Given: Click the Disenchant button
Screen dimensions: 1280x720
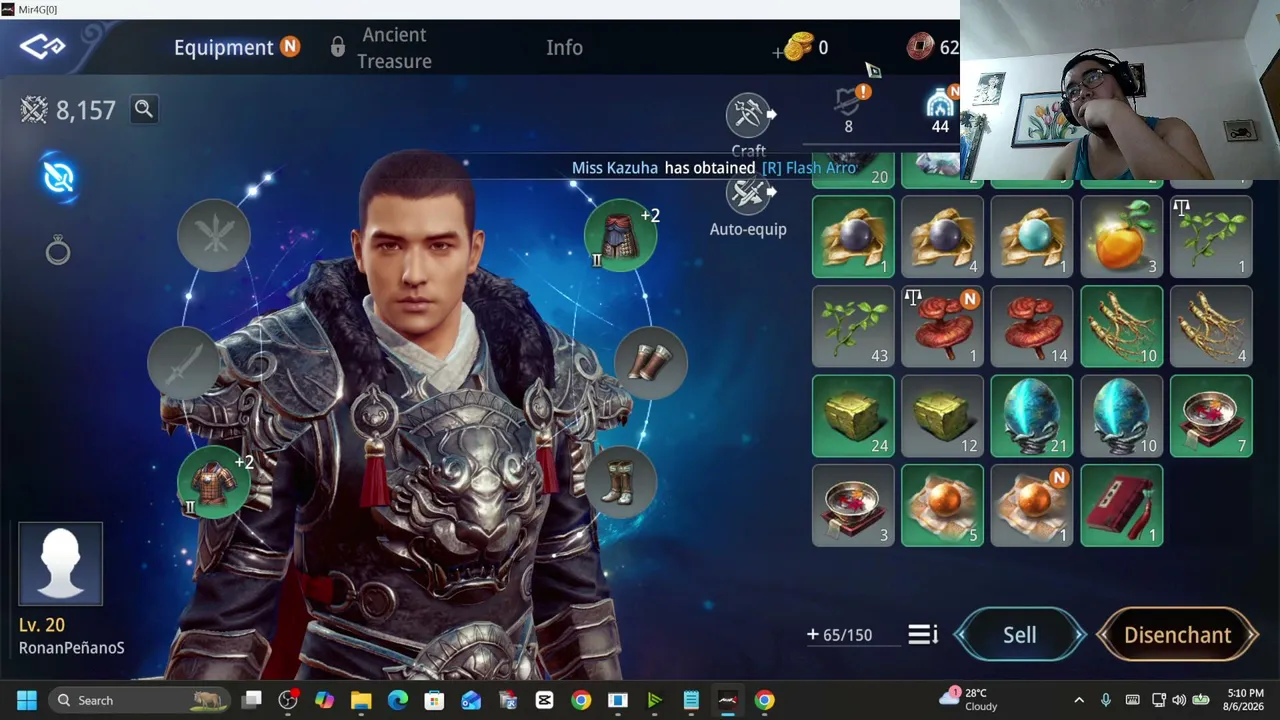Looking at the screenshot, I should click(x=1177, y=635).
